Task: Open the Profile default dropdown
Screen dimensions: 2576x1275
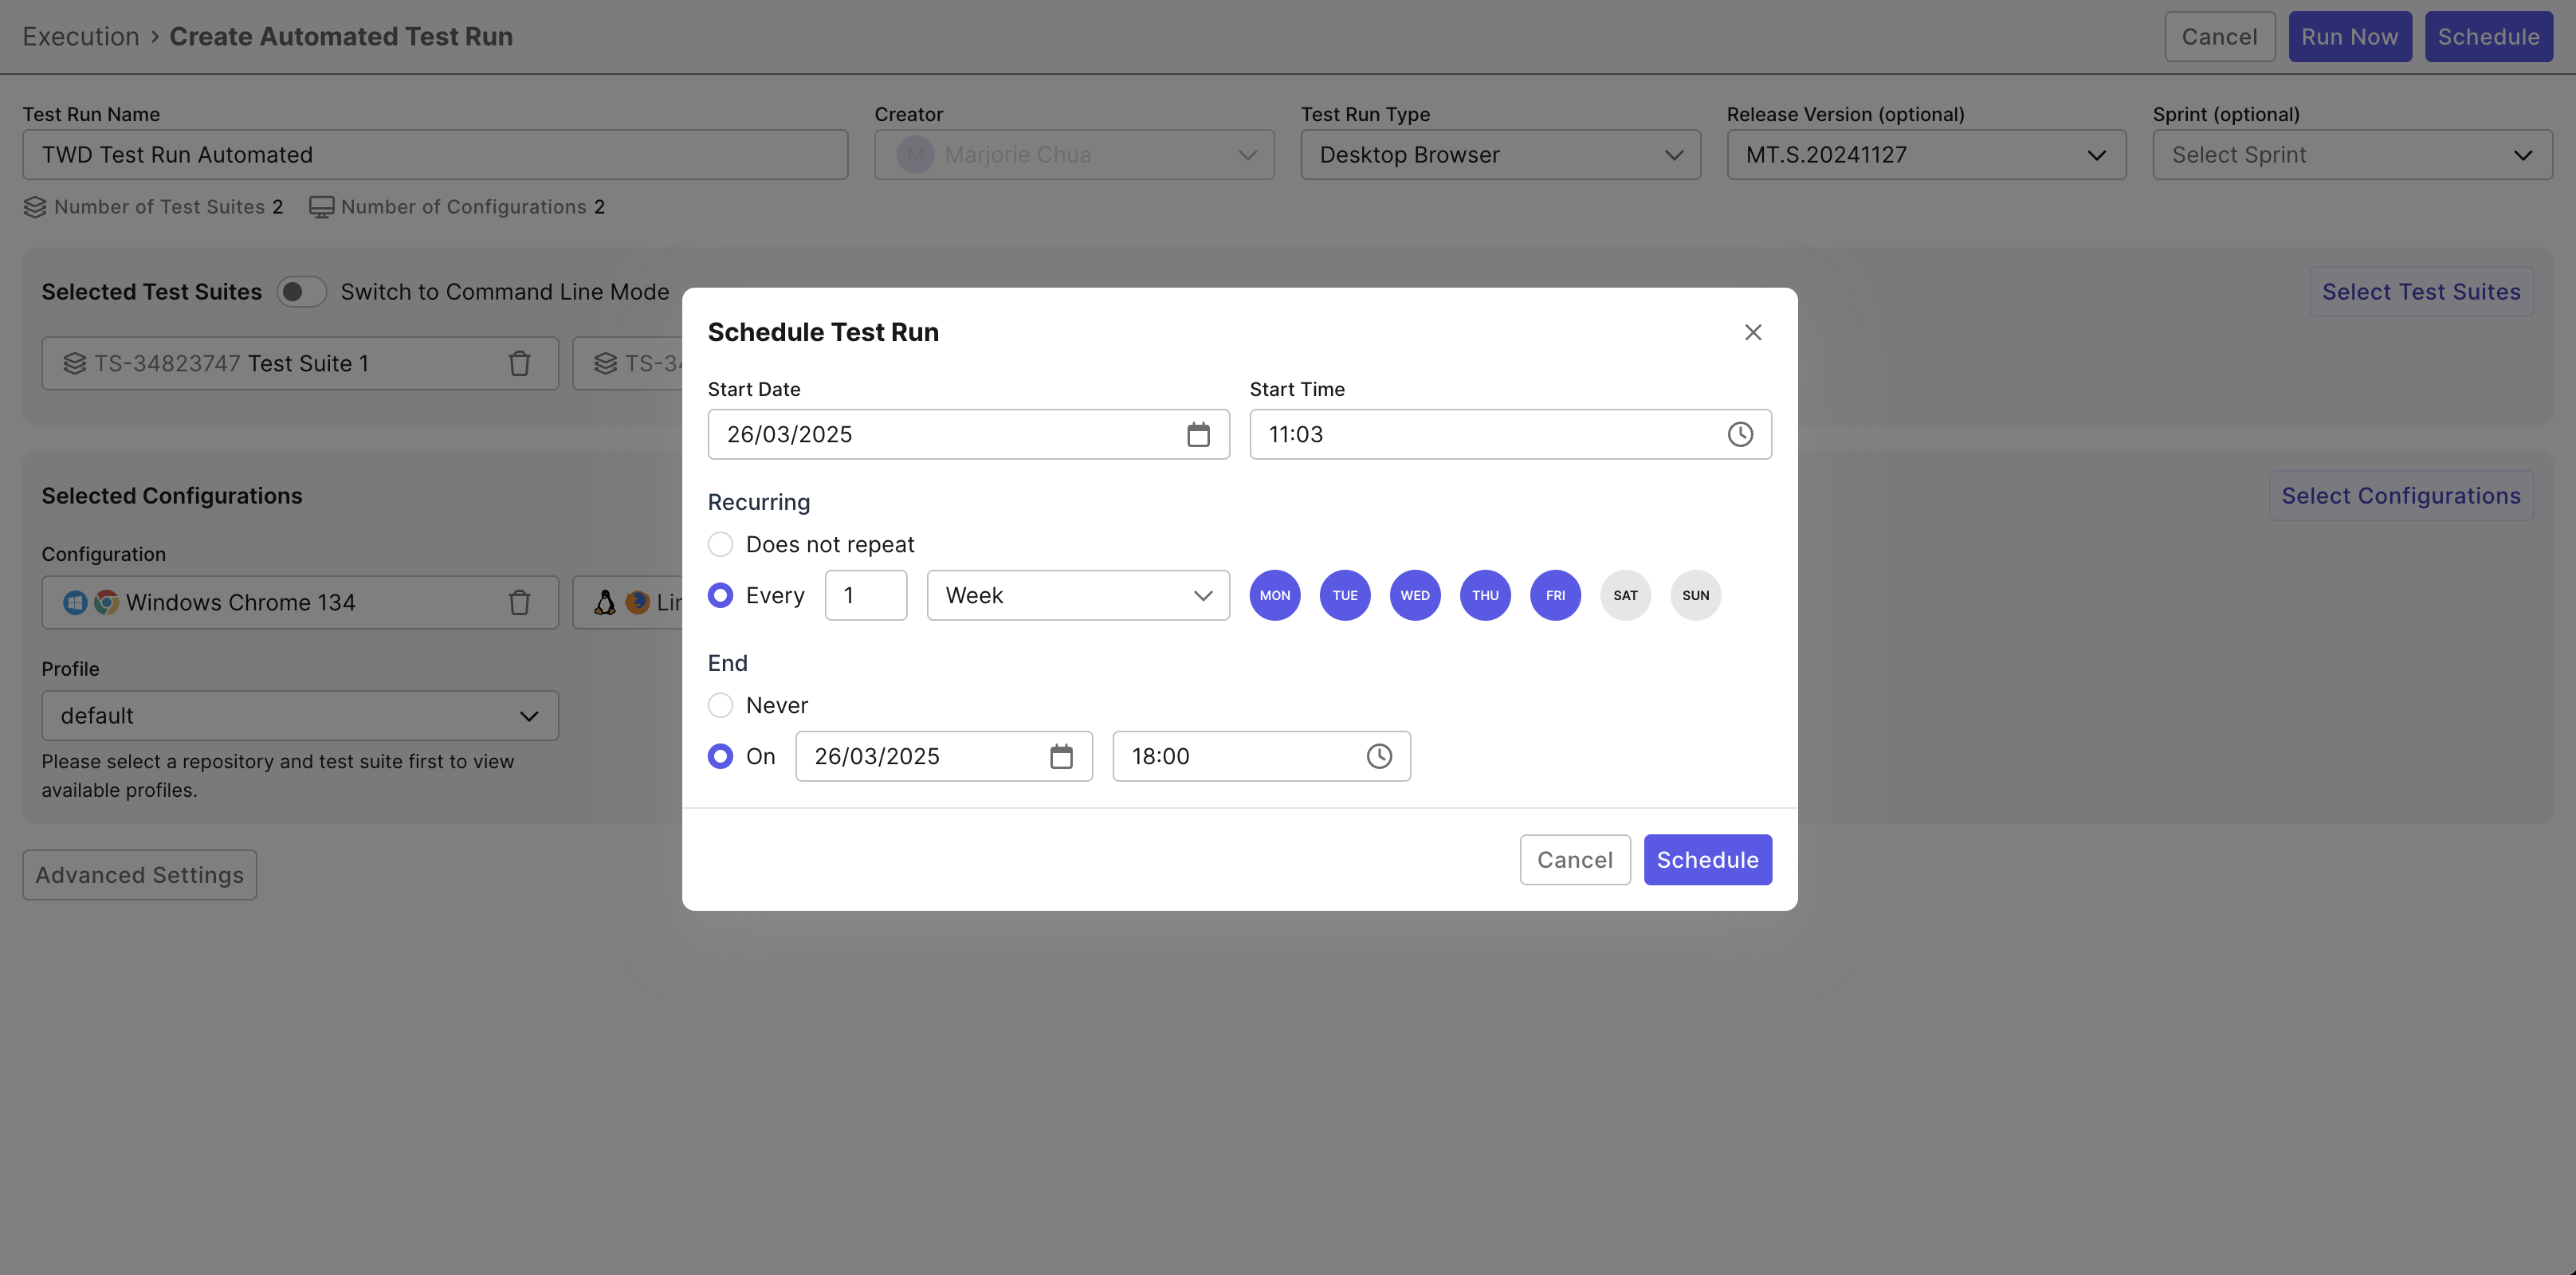Action: point(300,716)
